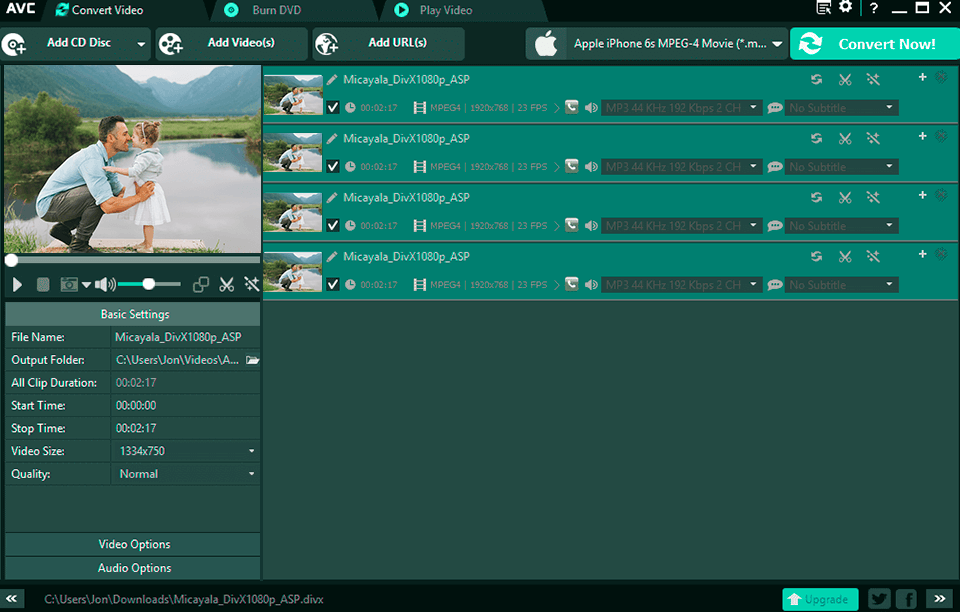
Task: Open the Facebook icon in the status bar
Action: pyautogui.click(x=906, y=598)
